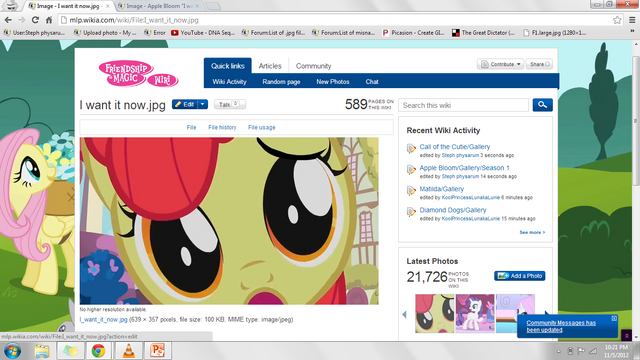The image size is (640, 360).
Task: Click the blue search magnifier button
Action: (x=542, y=105)
